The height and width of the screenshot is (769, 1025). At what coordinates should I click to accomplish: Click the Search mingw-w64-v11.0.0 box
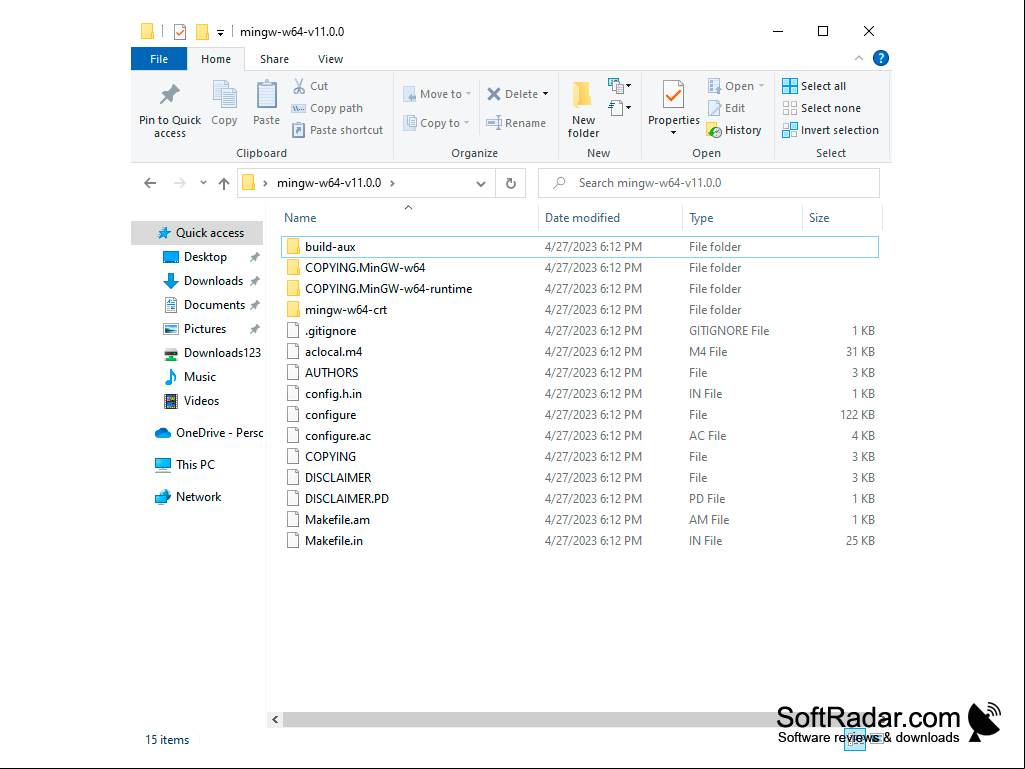pyautogui.click(x=709, y=183)
